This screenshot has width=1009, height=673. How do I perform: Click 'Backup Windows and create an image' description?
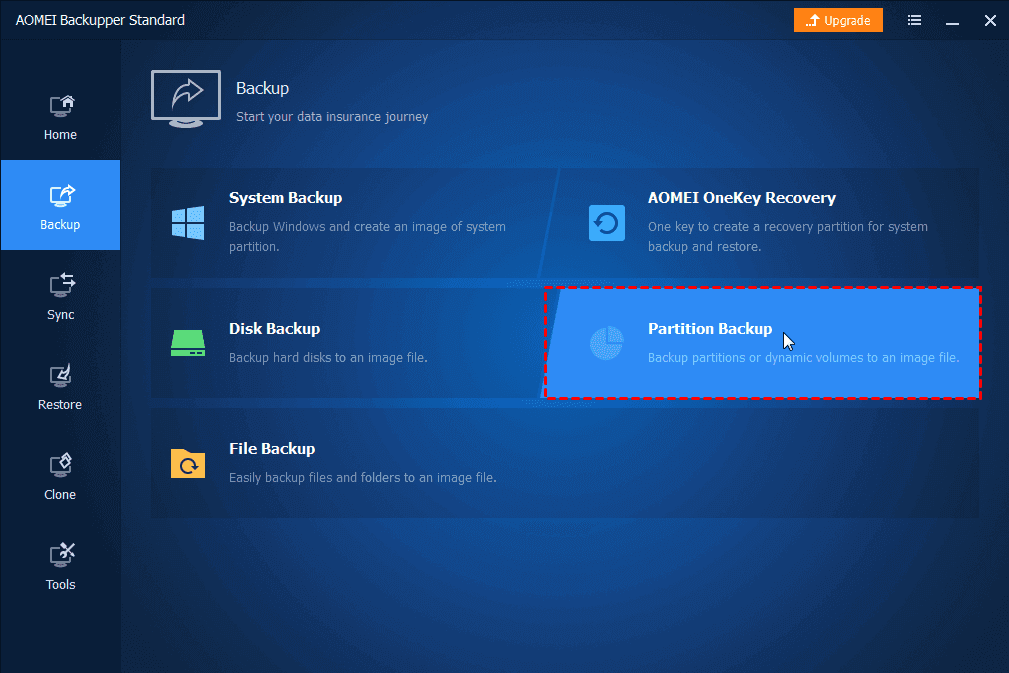(367, 236)
